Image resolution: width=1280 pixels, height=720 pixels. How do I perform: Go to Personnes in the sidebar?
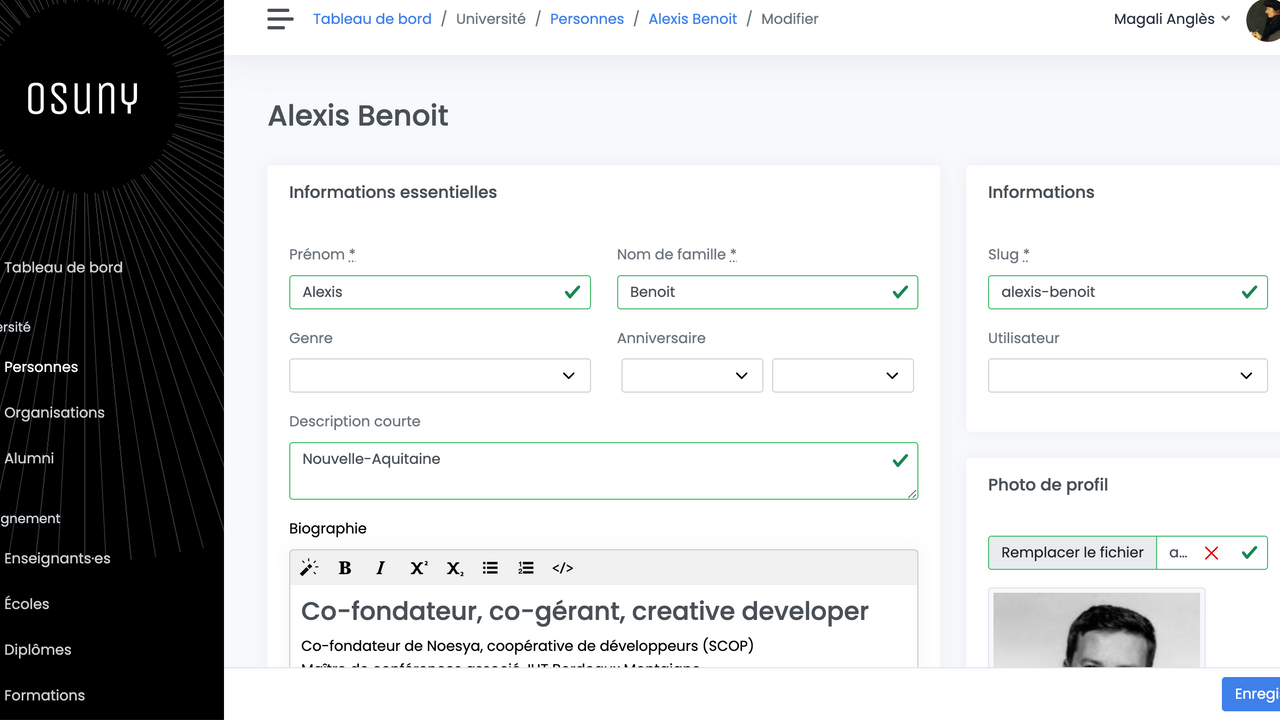(41, 367)
